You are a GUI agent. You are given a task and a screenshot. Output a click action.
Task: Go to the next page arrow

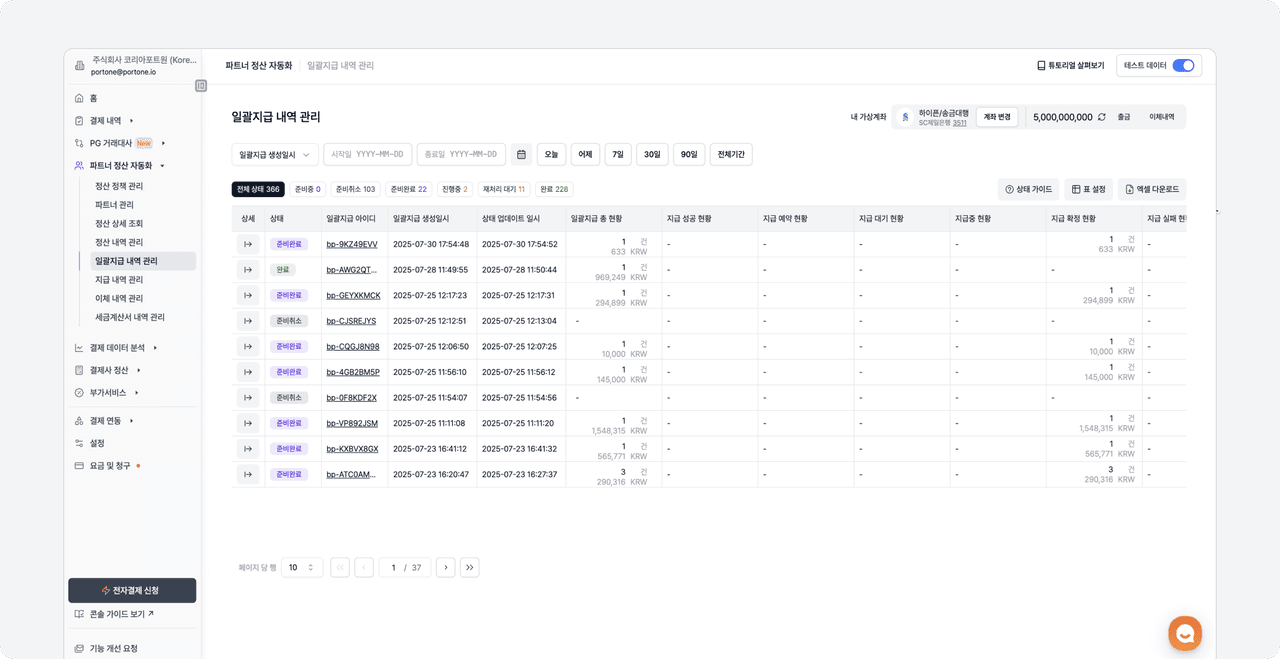pyautogui.click(x=446, y=567)
